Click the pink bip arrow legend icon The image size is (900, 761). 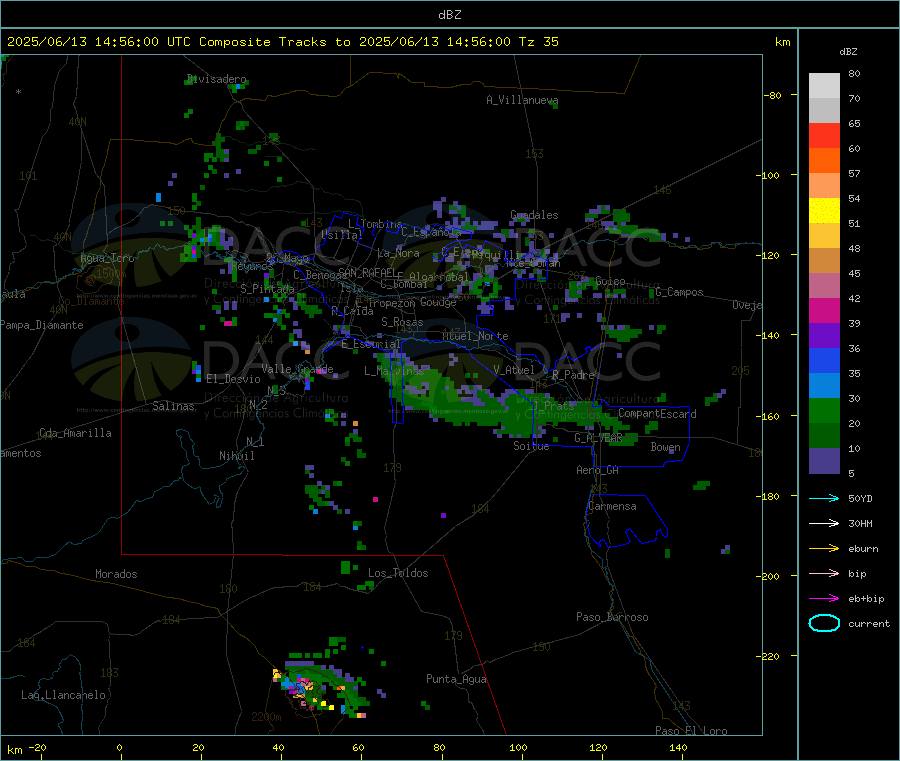824,573
